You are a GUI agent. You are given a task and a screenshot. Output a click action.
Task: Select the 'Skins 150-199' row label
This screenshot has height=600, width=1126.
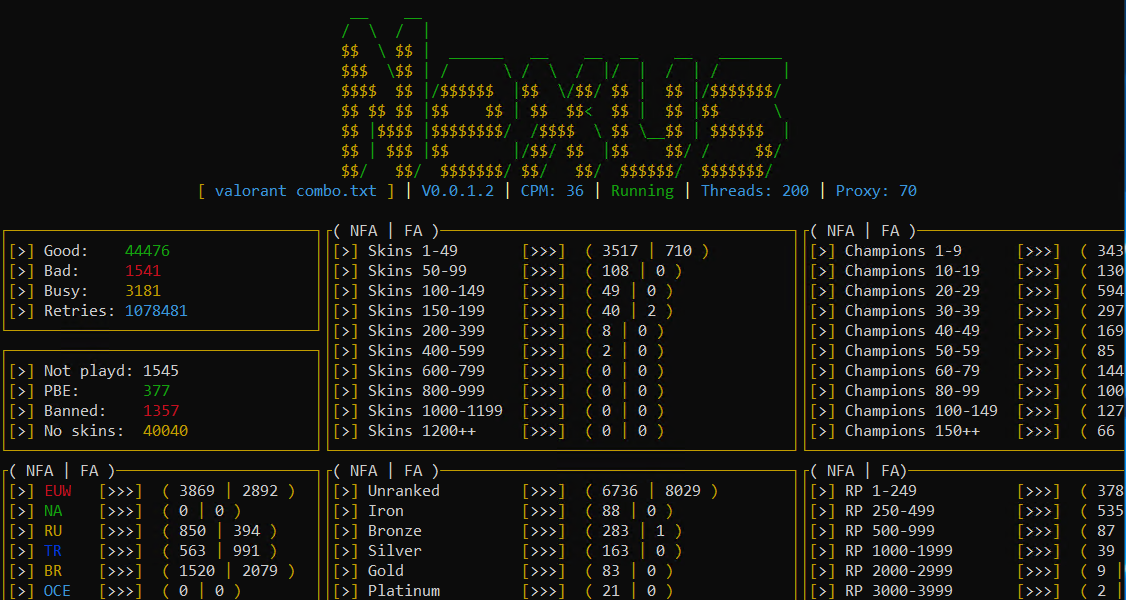pos(427,311)
